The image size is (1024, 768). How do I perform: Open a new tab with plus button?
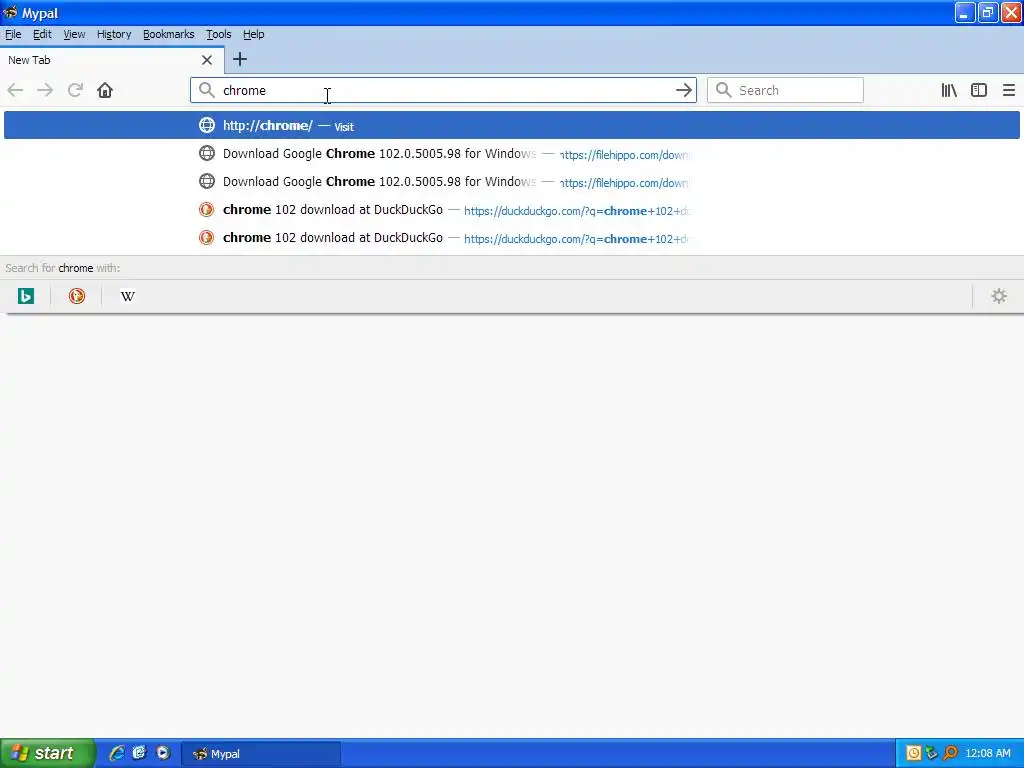click(240, 59)
